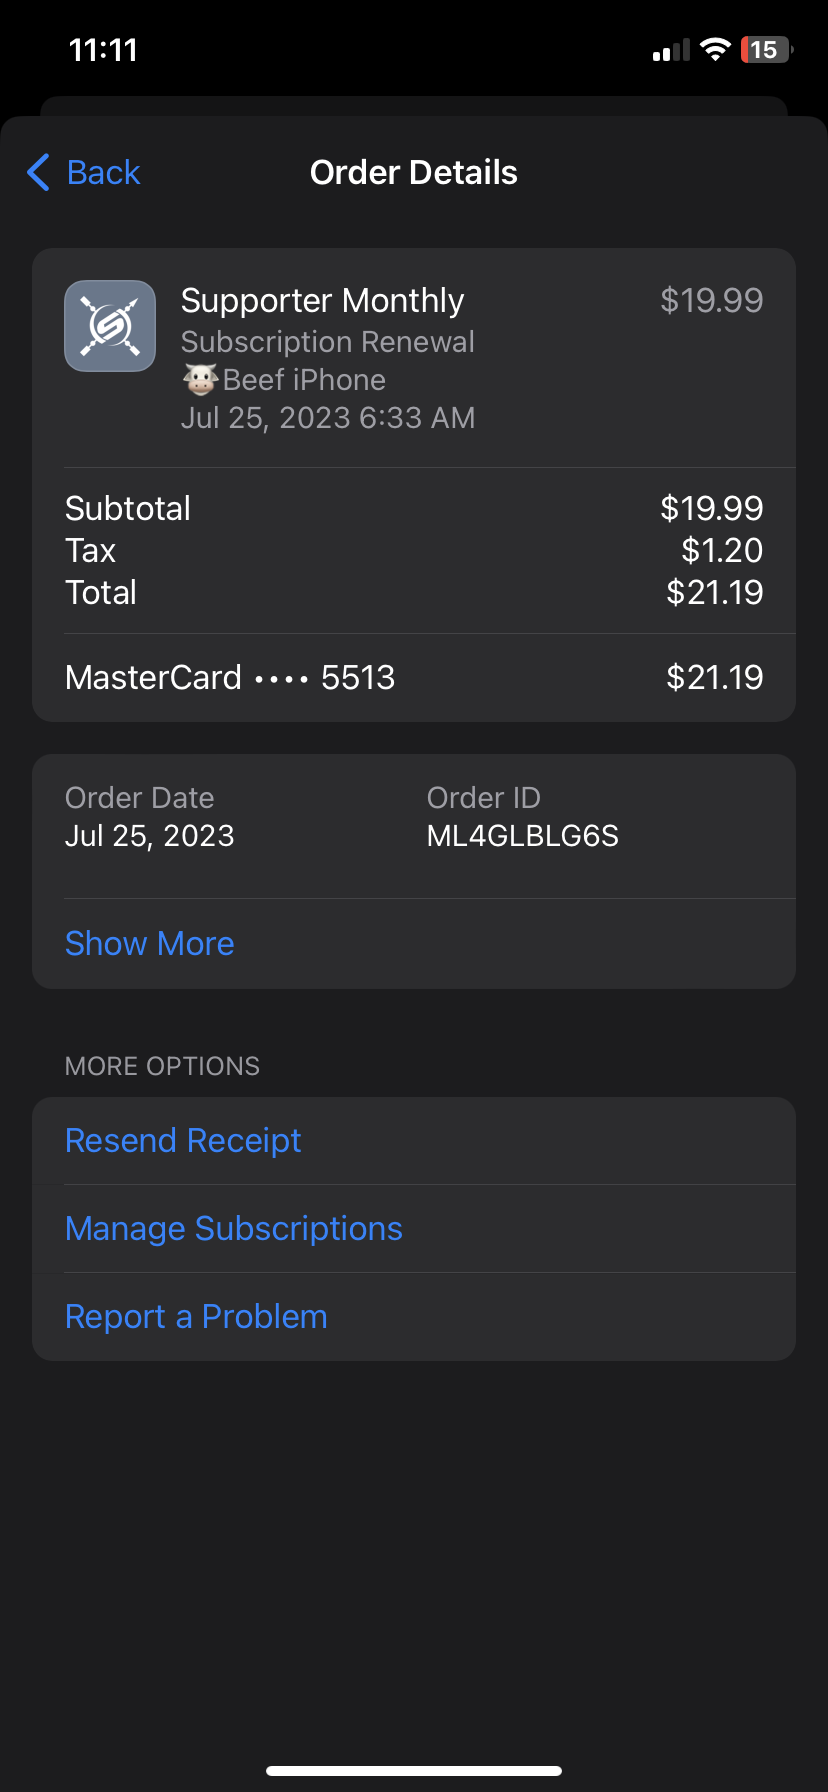Select Report a Problem
Viewport: 828px width, 1792px height.
(x=196, y=1316)
